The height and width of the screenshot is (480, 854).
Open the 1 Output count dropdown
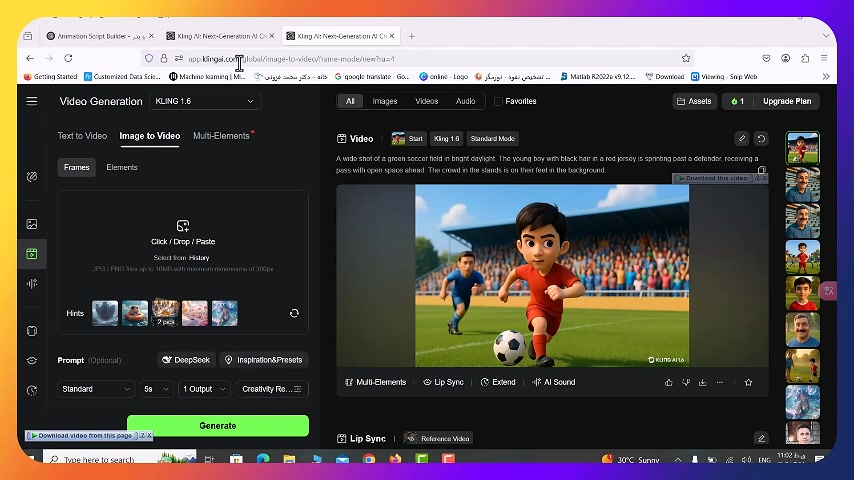coord(204,389)
